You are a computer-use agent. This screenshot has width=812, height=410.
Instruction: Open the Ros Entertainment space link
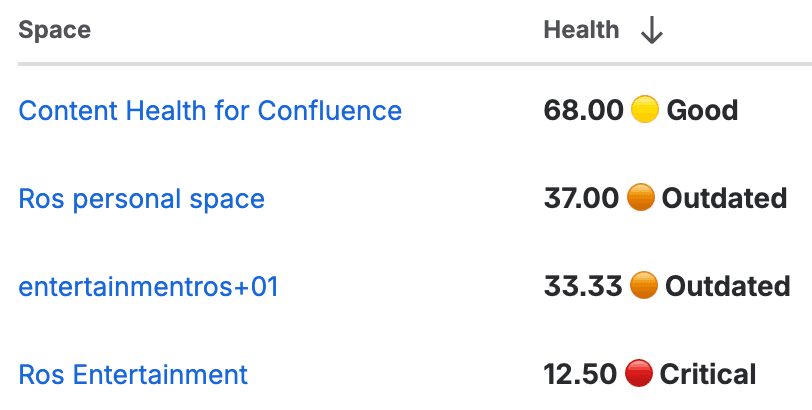pos(133,375)
